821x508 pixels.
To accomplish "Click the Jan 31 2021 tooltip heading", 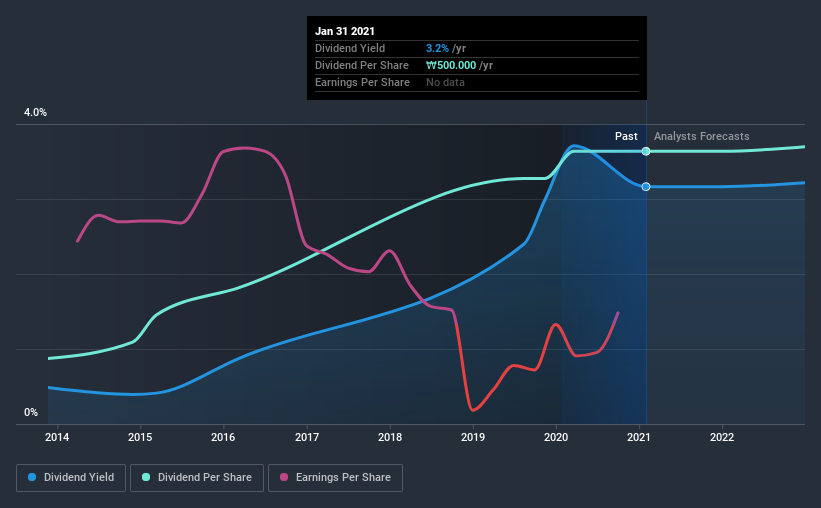I will pos(345,31).
